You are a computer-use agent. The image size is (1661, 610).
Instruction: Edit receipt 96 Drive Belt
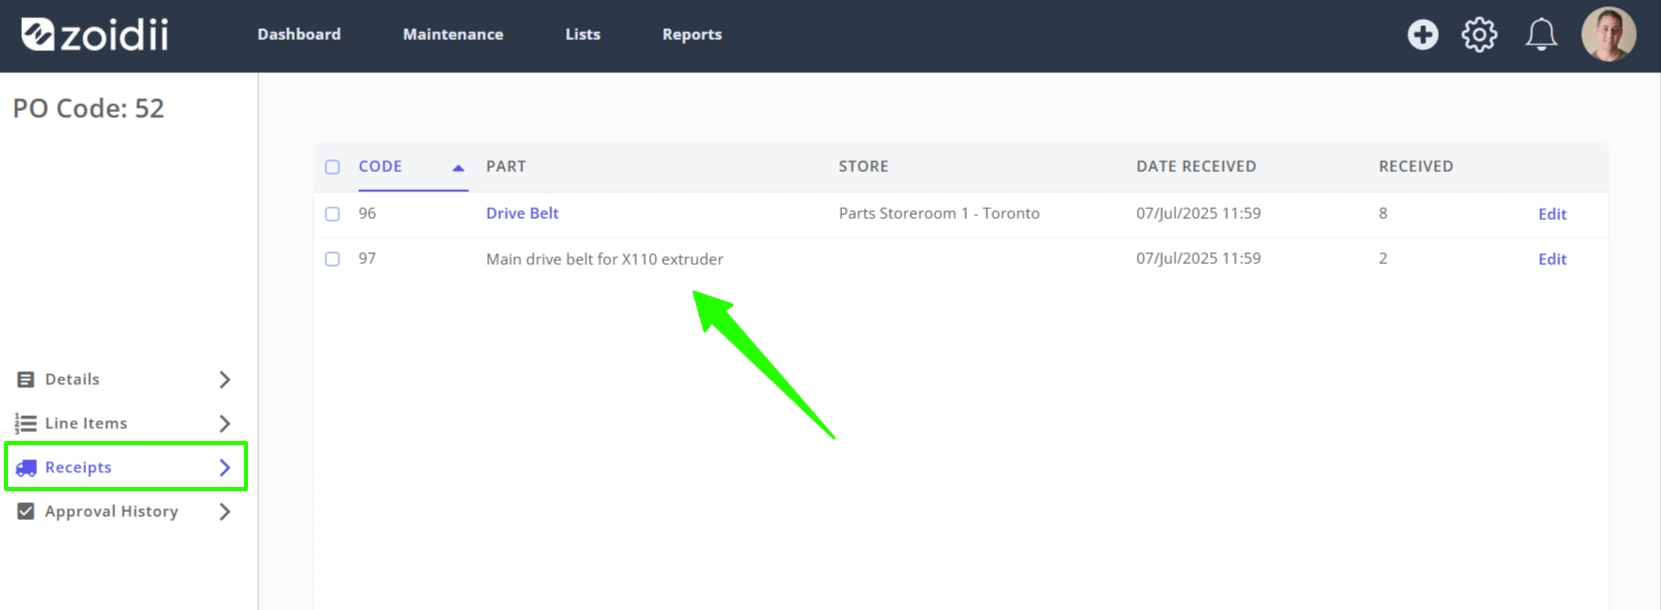[1552, 214]
